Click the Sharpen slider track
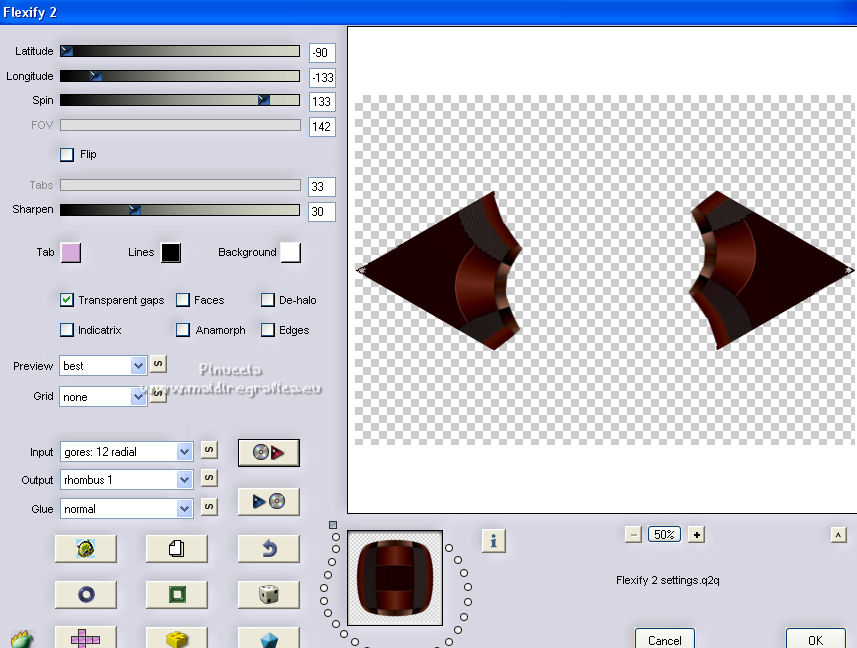 (180, 210)
